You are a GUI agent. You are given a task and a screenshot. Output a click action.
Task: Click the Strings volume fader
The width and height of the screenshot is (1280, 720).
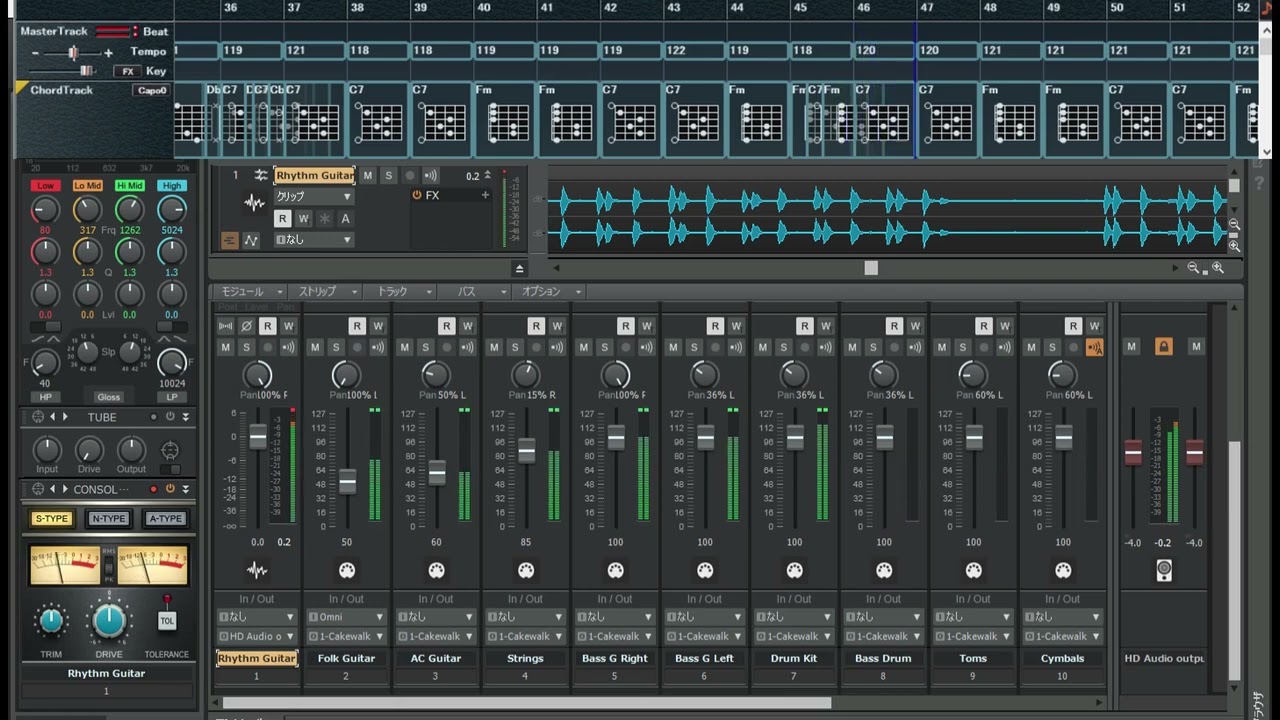[x=526, y=451]
